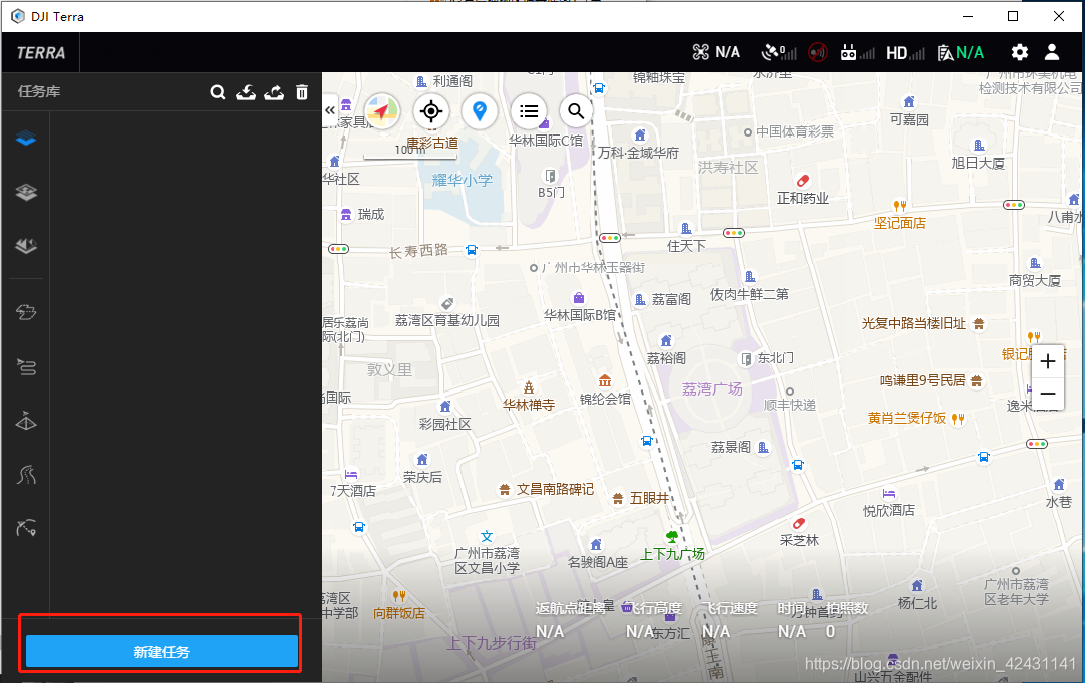1085x683 pixels.
Task: Click the export mission icon in 任务库 header
Action: click(x=274, y=92)
